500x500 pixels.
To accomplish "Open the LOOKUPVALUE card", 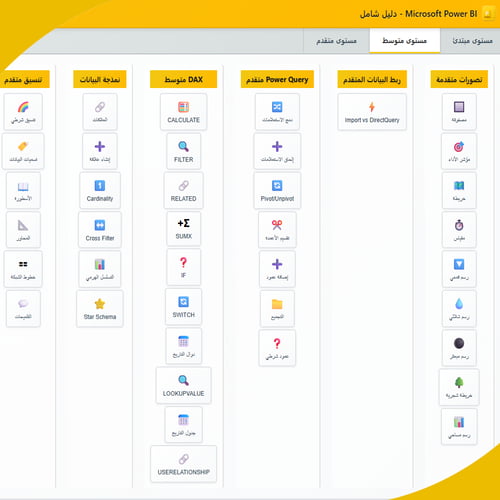I will click(183, 386).
